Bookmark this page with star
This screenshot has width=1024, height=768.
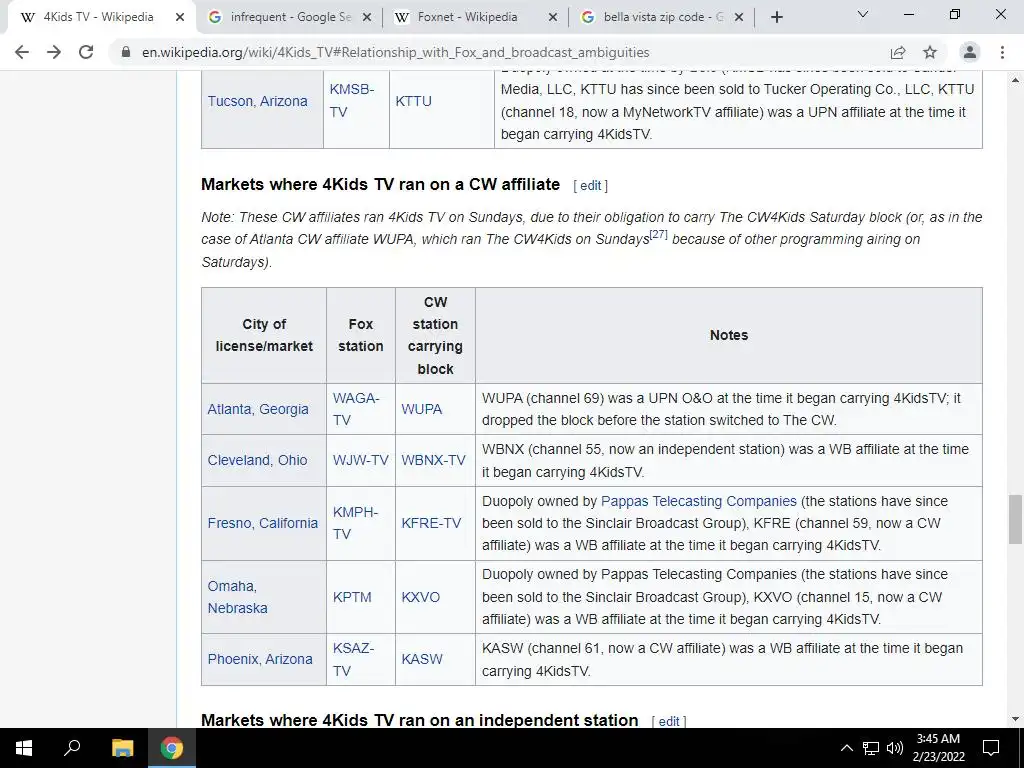930,52
